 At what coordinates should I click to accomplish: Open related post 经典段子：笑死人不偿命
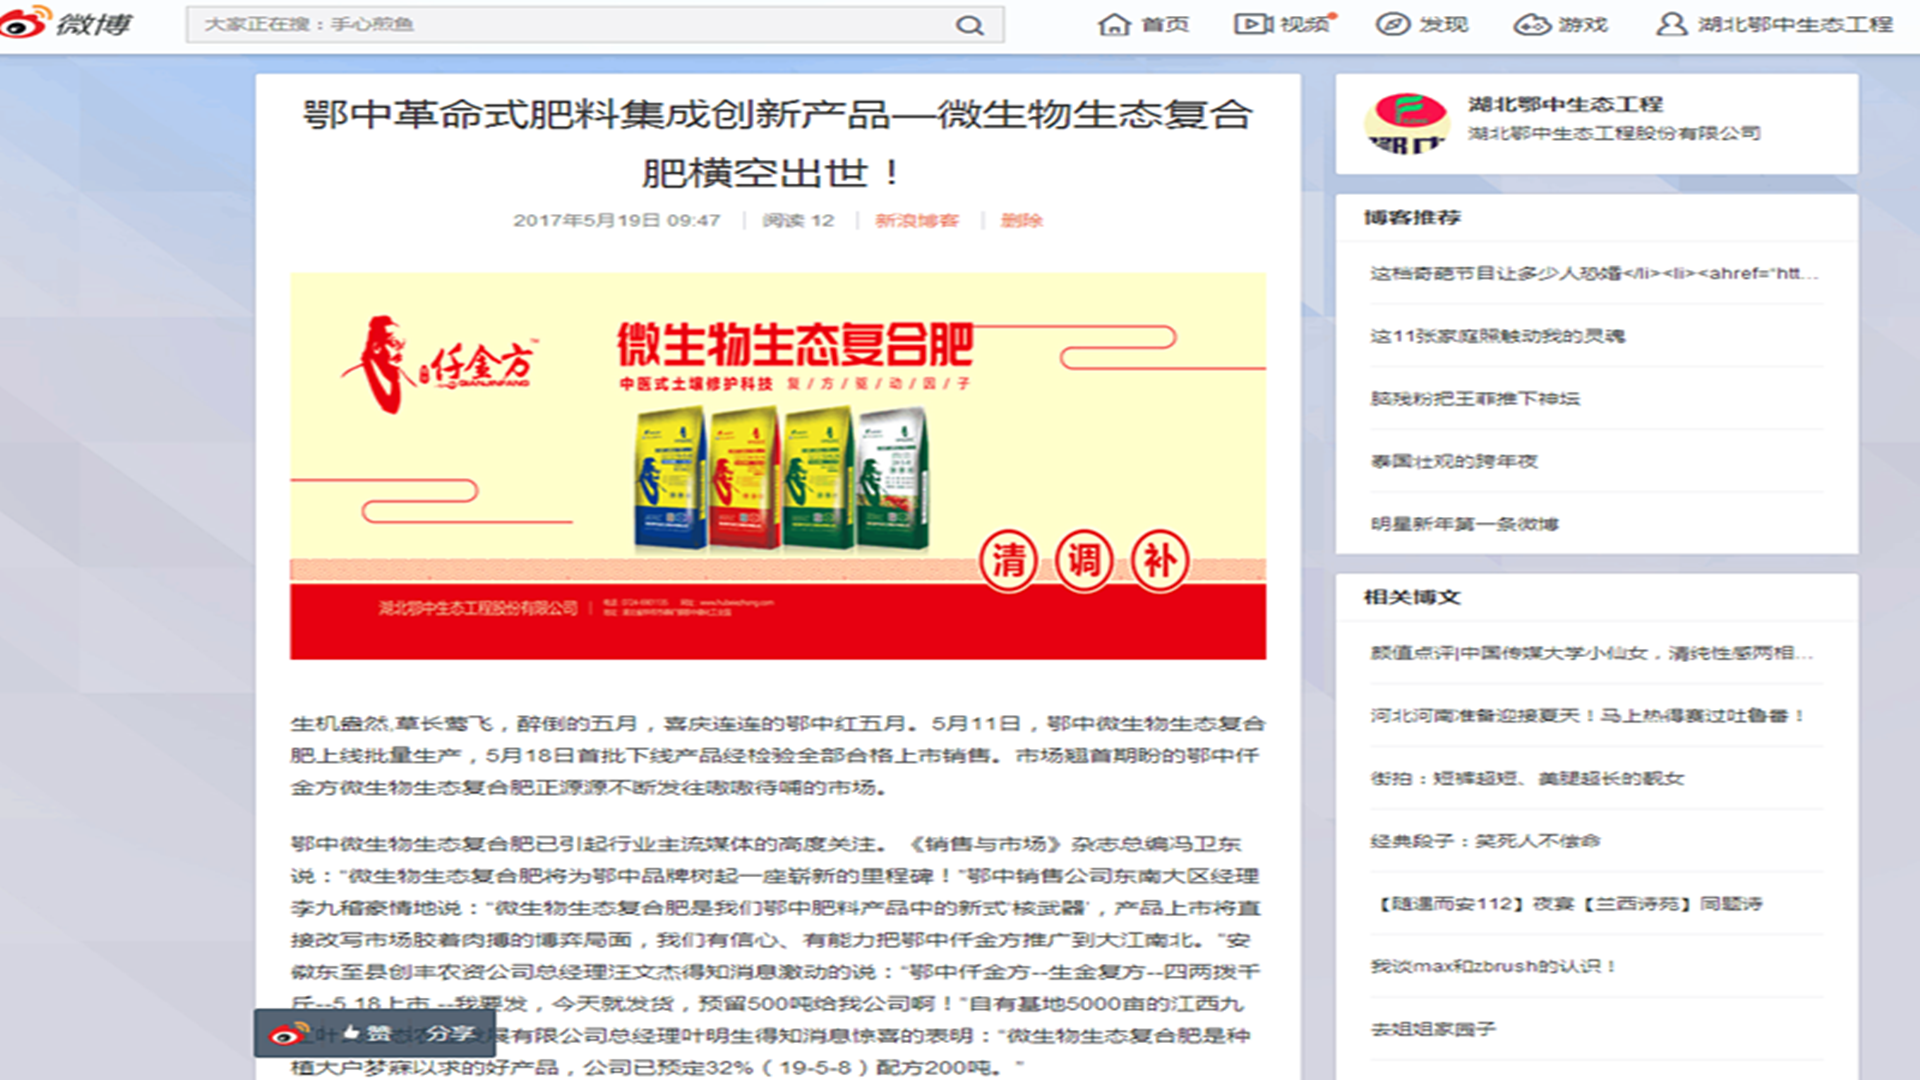click(1484, 841)
